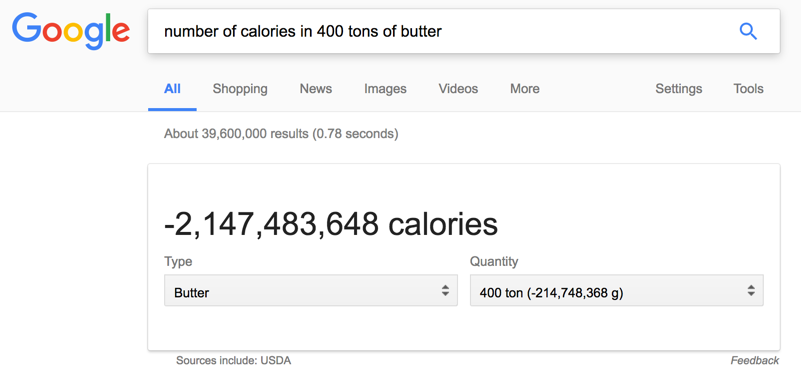Expand the More search options menu
The width and height of the screenshot is (801, 371).
(525, 89)
